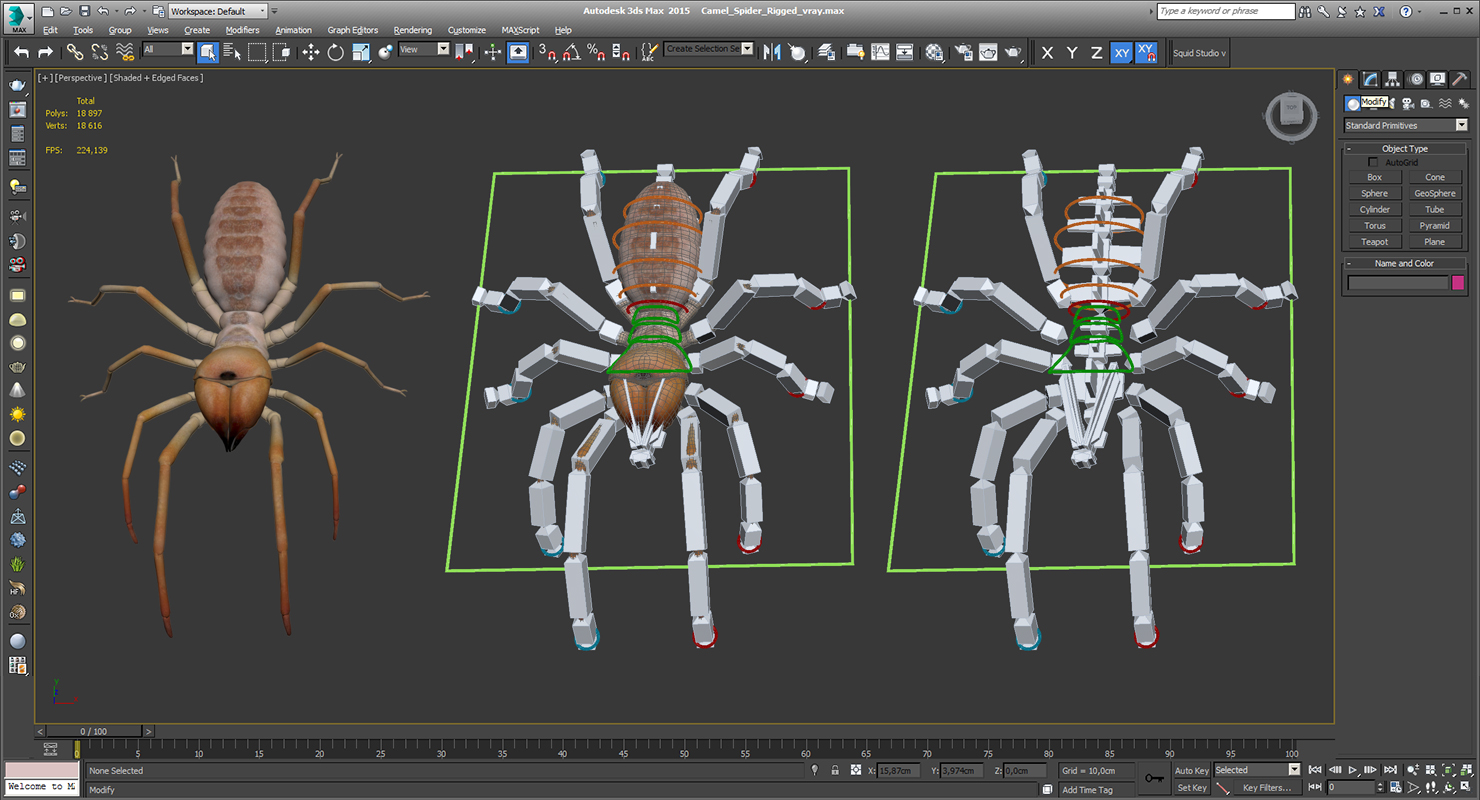Choose the Select and Scale tool
1480x800 pixels.
click(361, 52)
